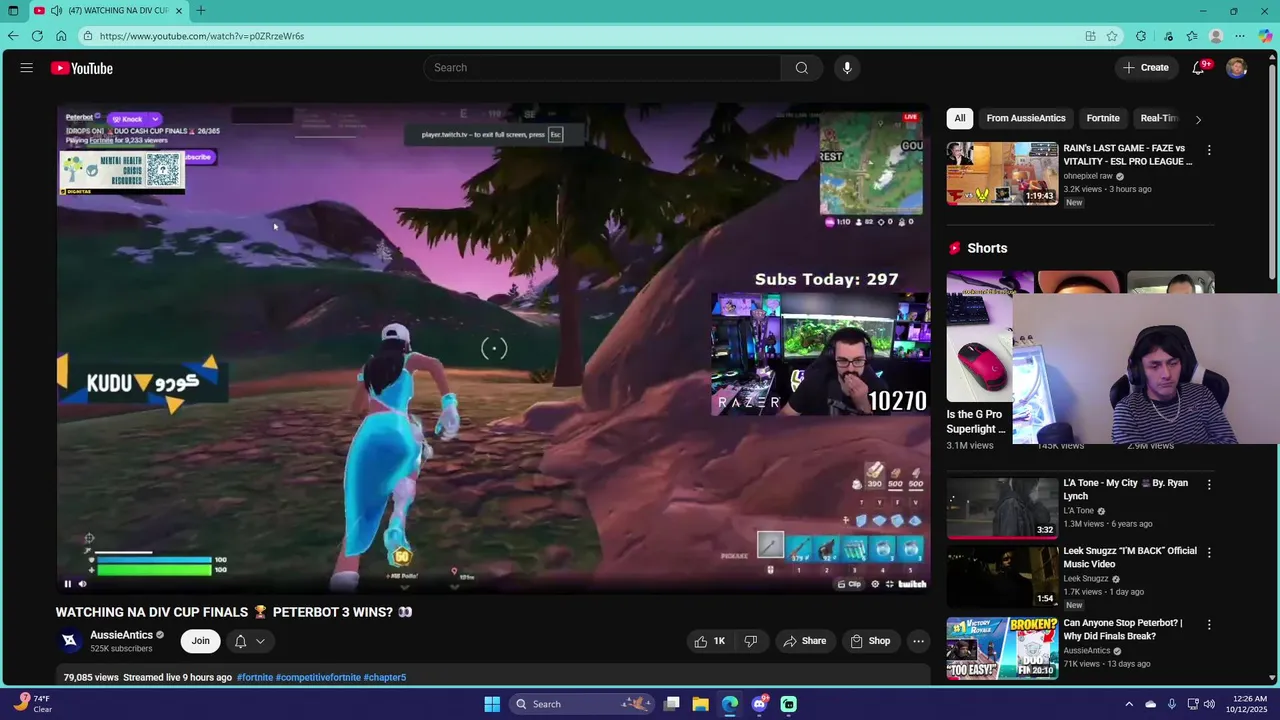This screenshot has width=1280, height=720.
Task: Select the Fortnite filter chip
Action: (x=1103, y=118)
